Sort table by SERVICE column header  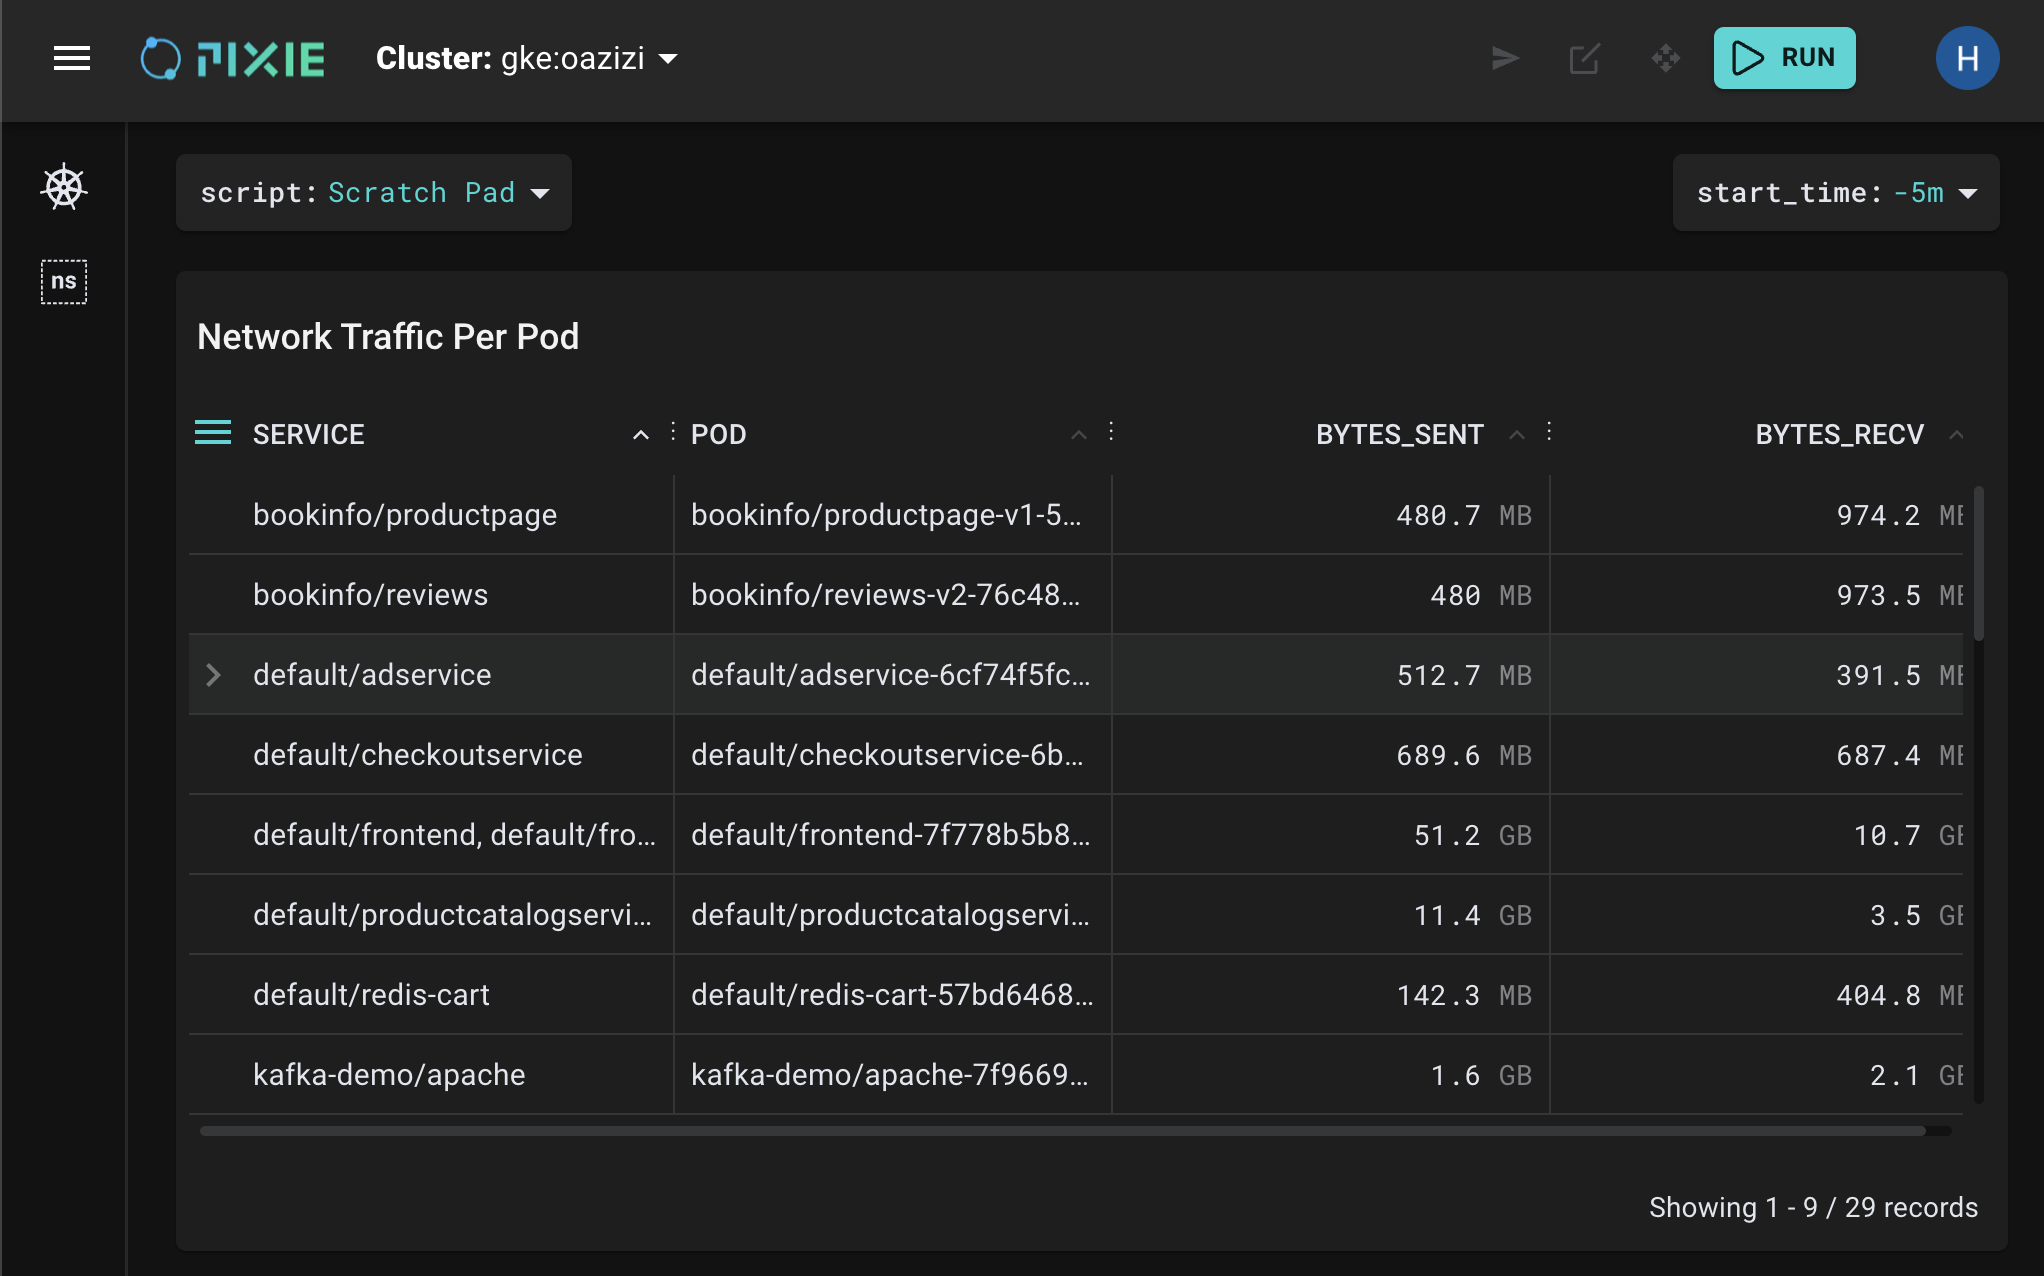click(309, 434)
